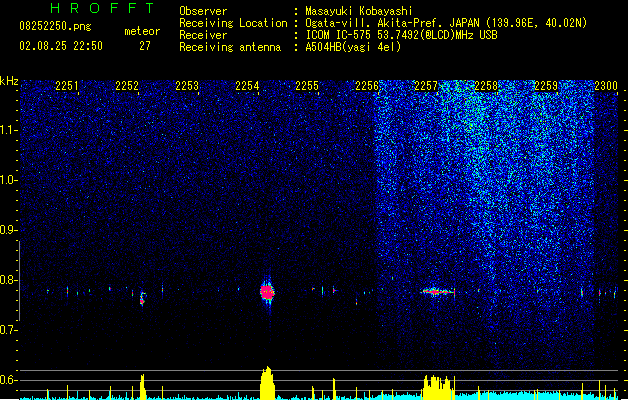629x400 pixels.
Task: Click the yellow power peak cluster near 2257
Action: [x=438, y=387]
